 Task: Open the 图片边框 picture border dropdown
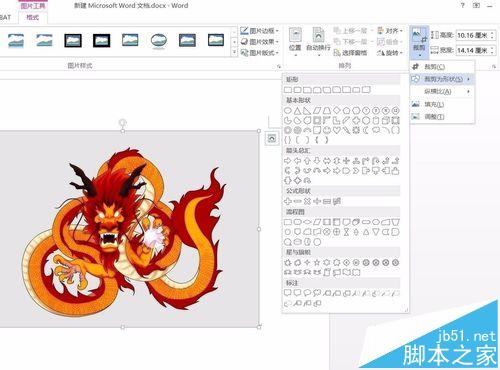[260, 31]
